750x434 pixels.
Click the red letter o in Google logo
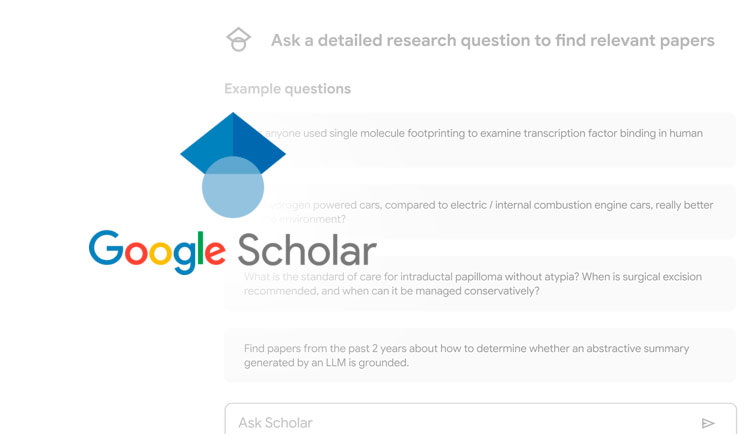point(138,255)
